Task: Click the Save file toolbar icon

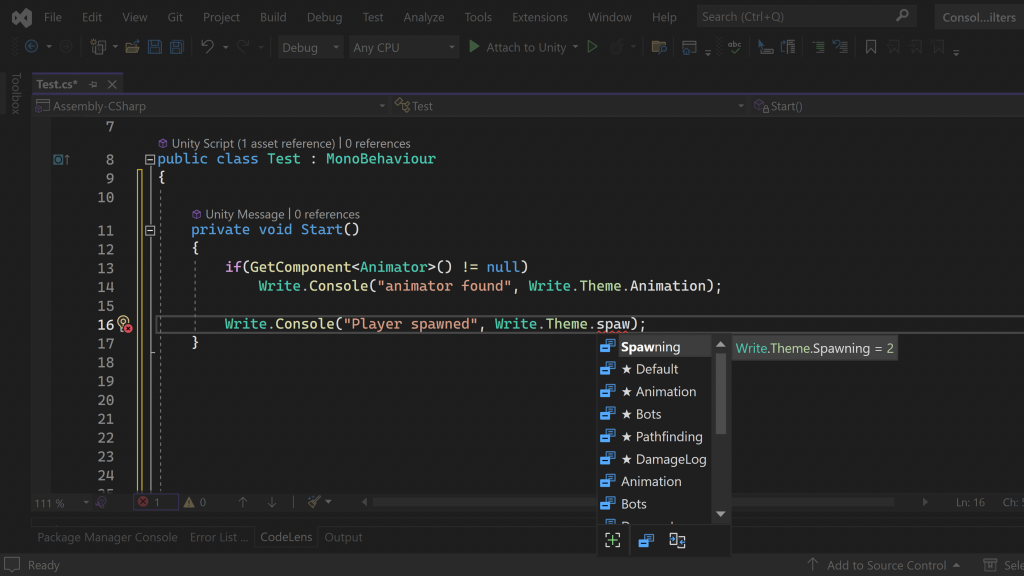Action: [155, 47]
